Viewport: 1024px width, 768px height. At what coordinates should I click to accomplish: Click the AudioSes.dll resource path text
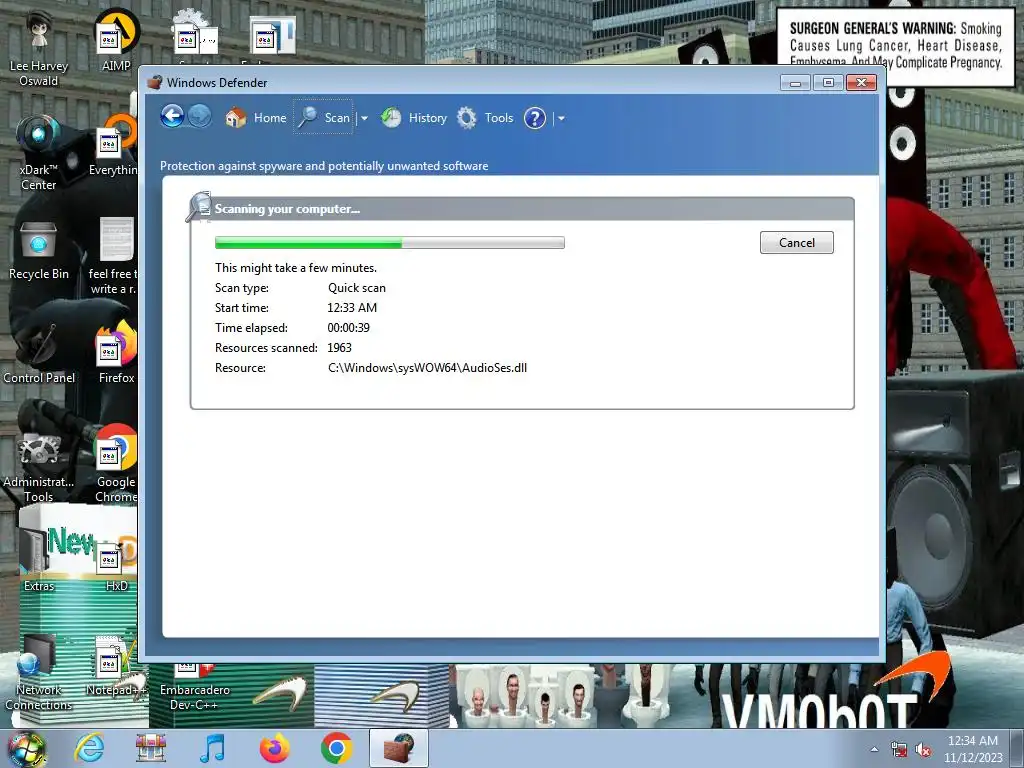coord(427,368)
